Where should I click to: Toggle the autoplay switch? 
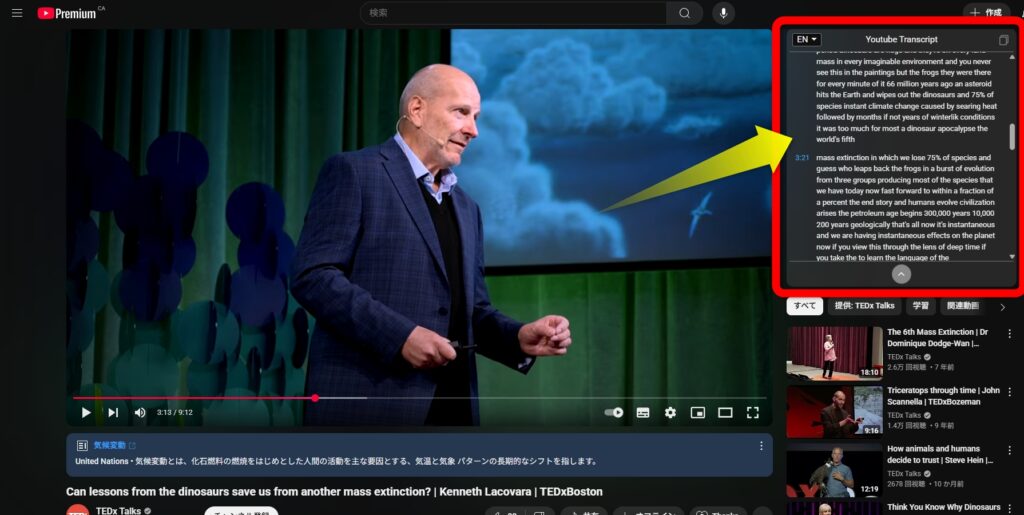[x=613, y=413]
